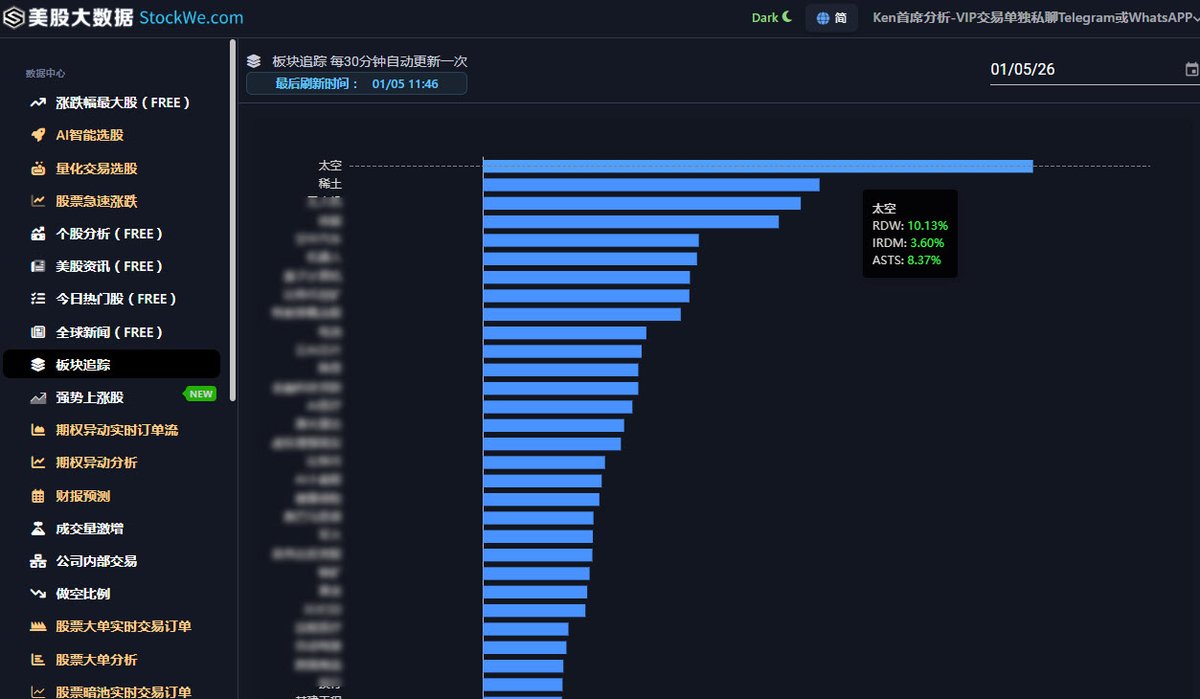Open the Ken首席分析 VIP contact link
1200x699 pixels.
click(1035, 18)
